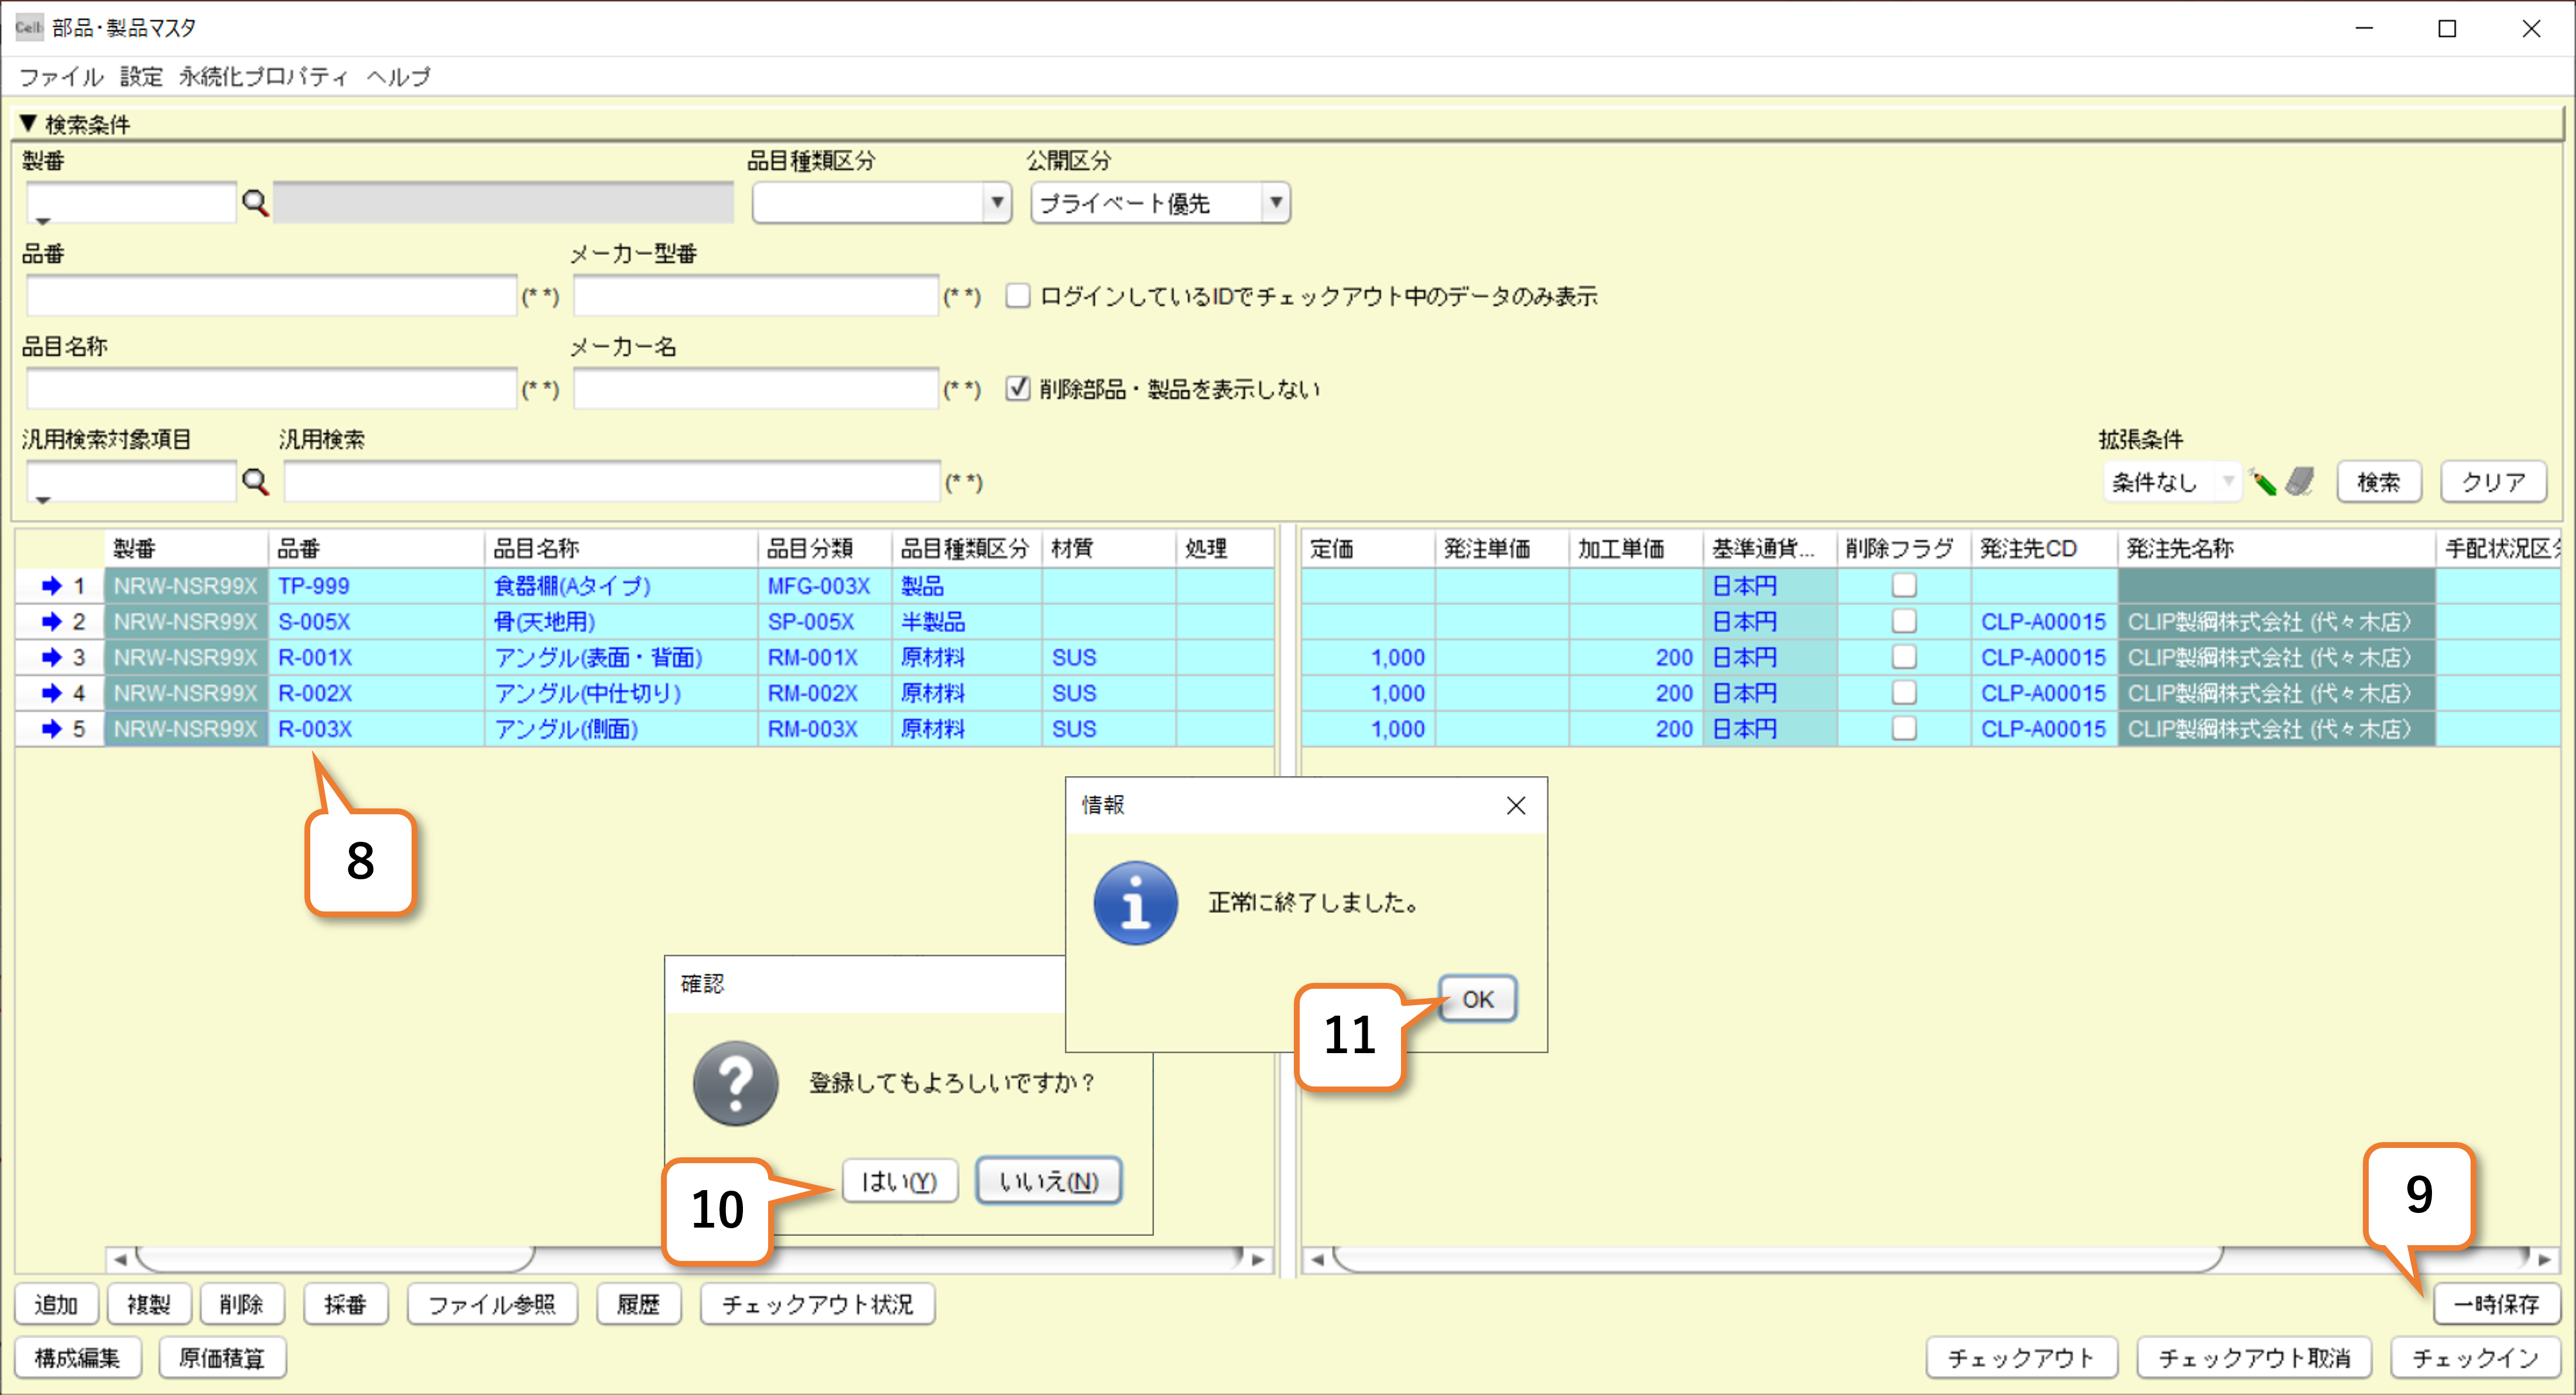Click OK in the 情報 dialog
Screen dimensions: 2576x1395
pyautogui.click(x=1477, y=999)
